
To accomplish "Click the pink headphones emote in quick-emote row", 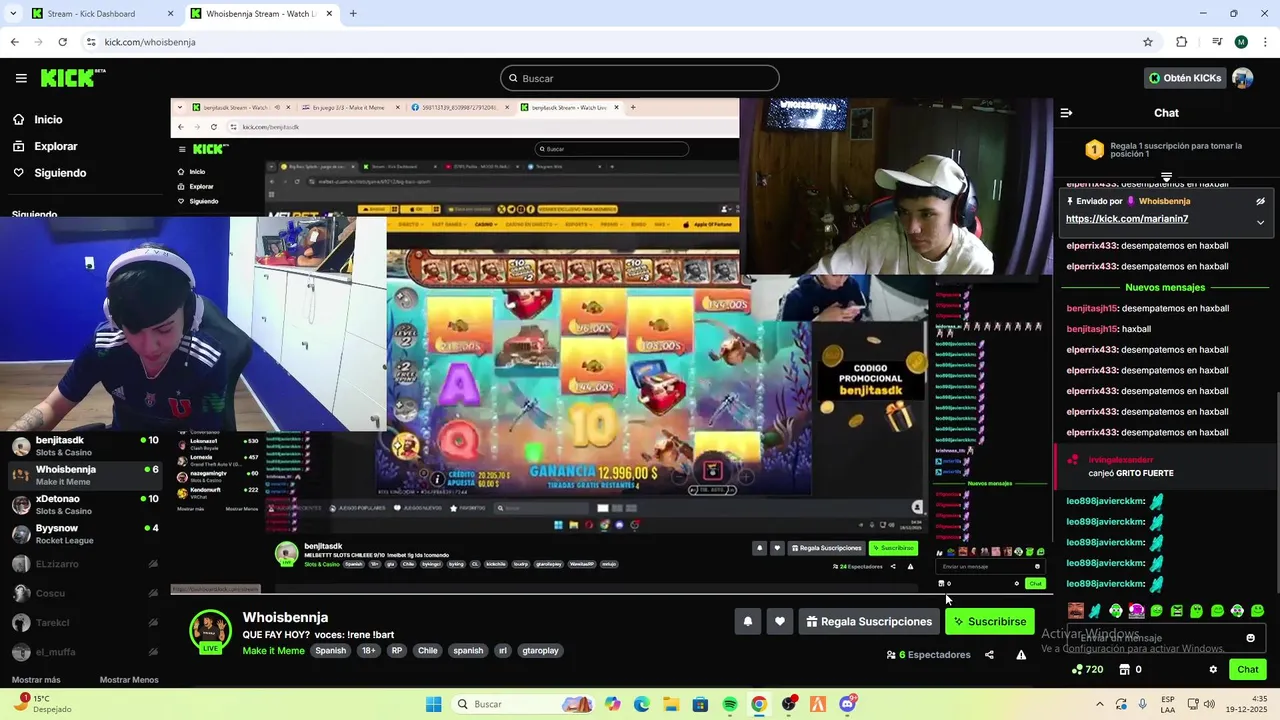I will click(x=1136, y=611).
